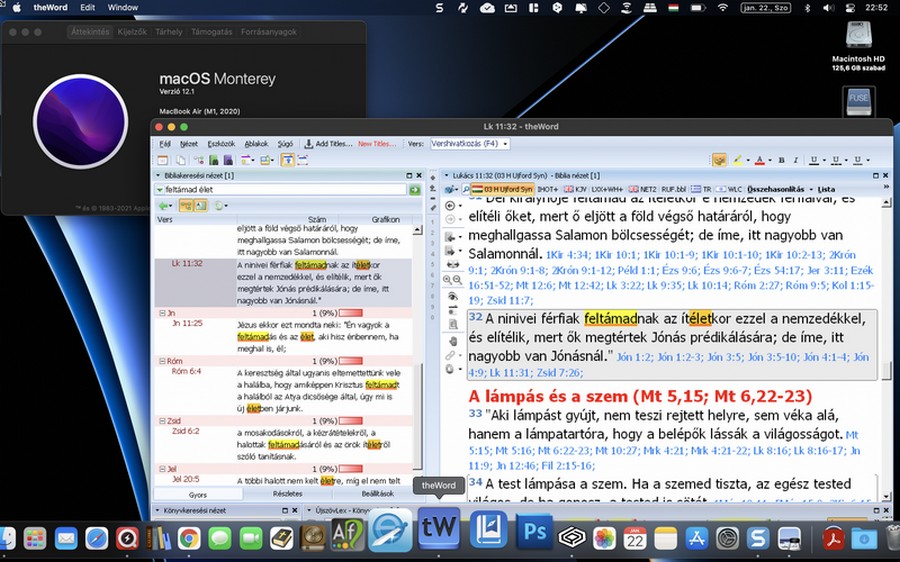This screenshot has width=900, height=562.
Task: Open the Súgó menu
Action: (x=285, y=144)
